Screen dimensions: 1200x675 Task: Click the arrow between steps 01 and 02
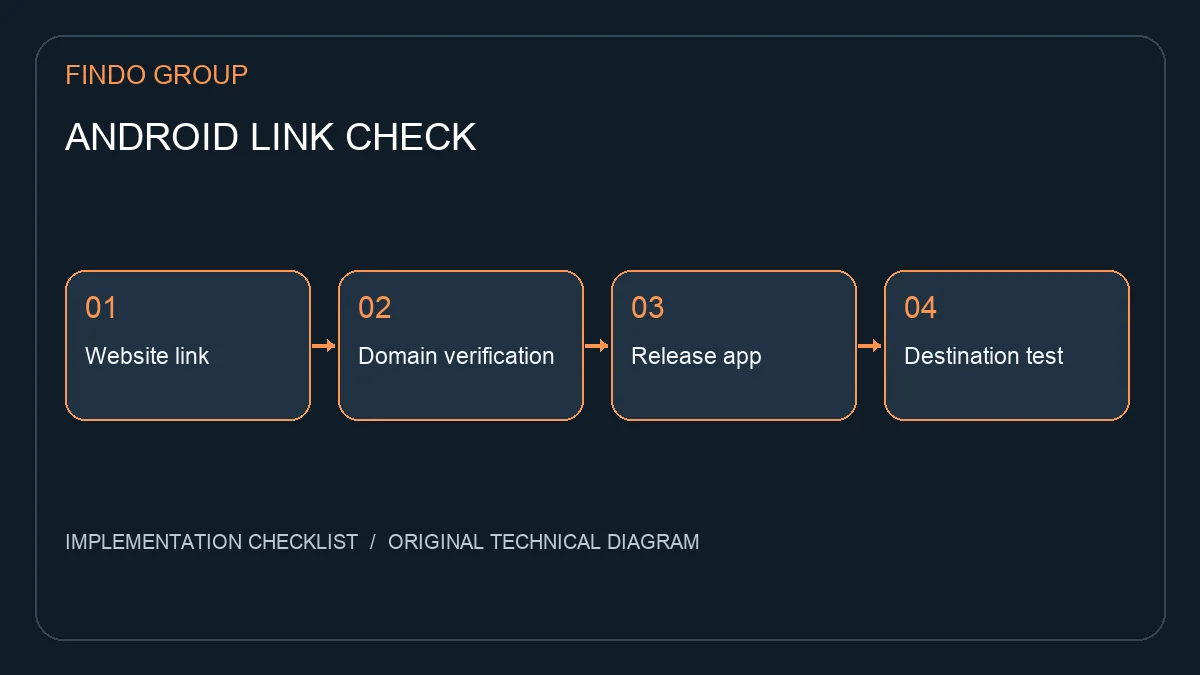tap(324, 346)
